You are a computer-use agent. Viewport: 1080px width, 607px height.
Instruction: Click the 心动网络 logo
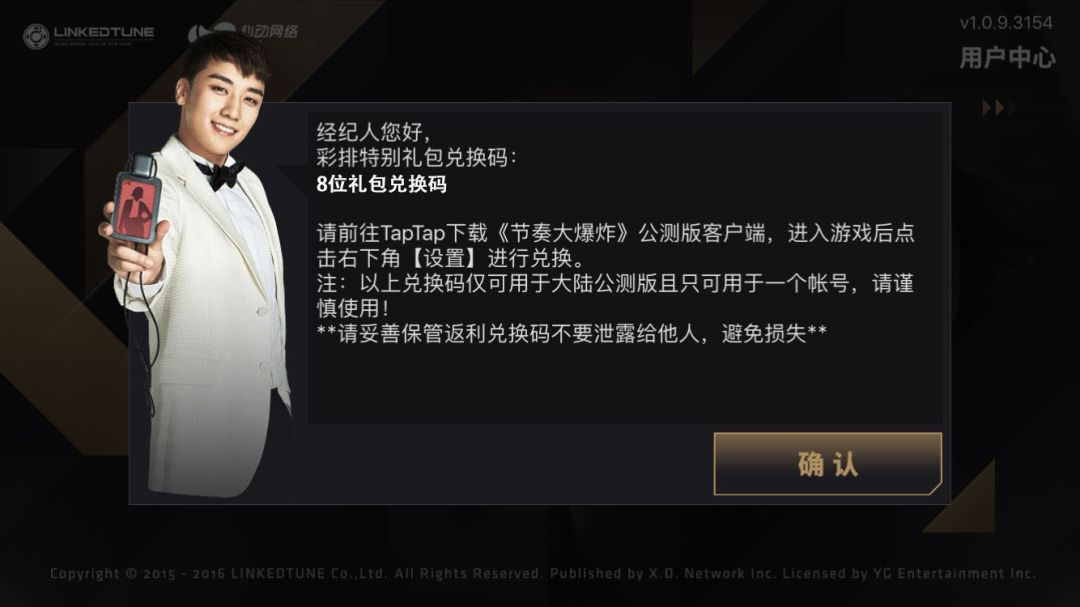click(242, 32)
